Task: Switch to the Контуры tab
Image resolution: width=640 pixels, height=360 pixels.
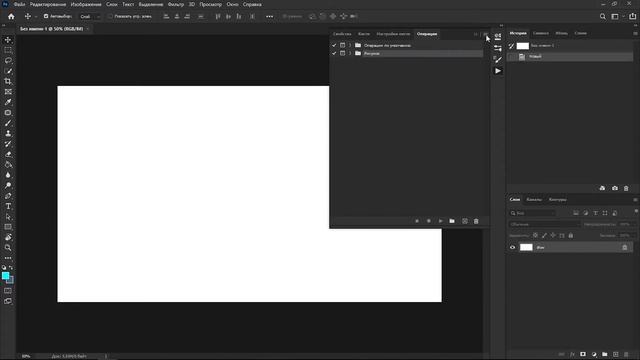Action: point(558,200)
